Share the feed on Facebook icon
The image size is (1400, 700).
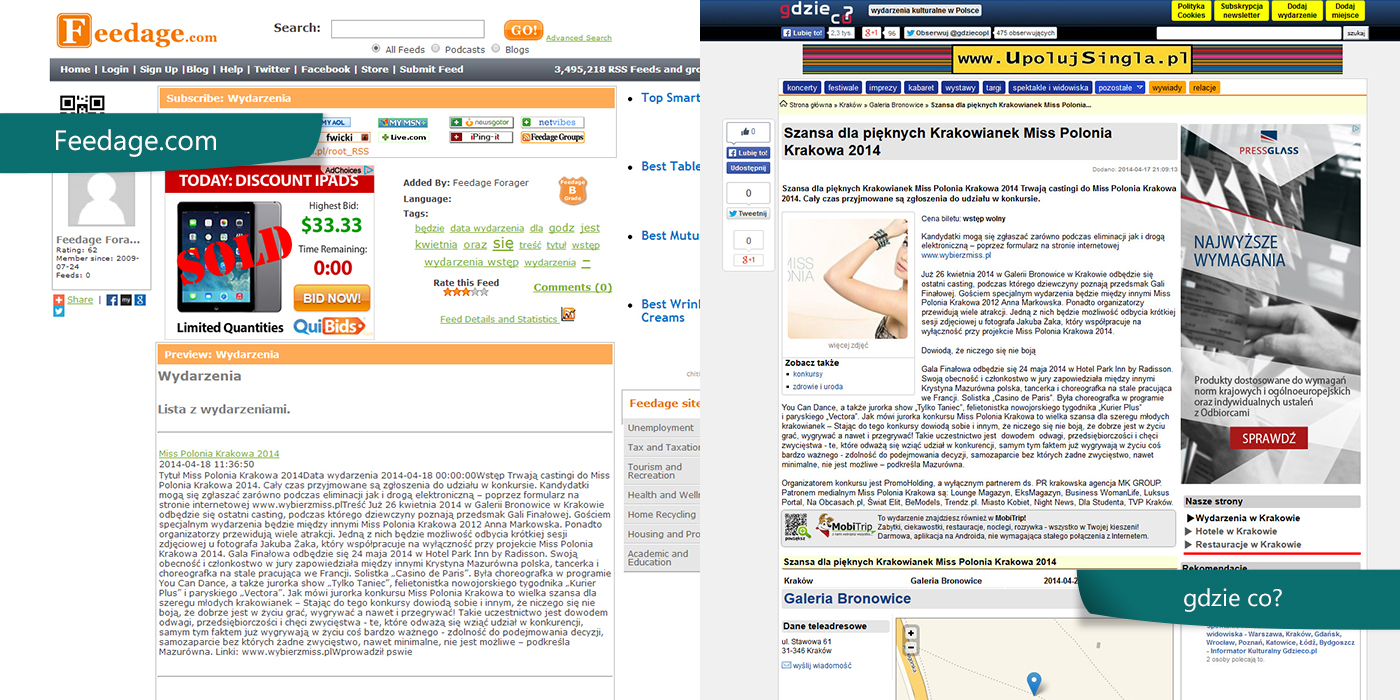pos(112,300)
